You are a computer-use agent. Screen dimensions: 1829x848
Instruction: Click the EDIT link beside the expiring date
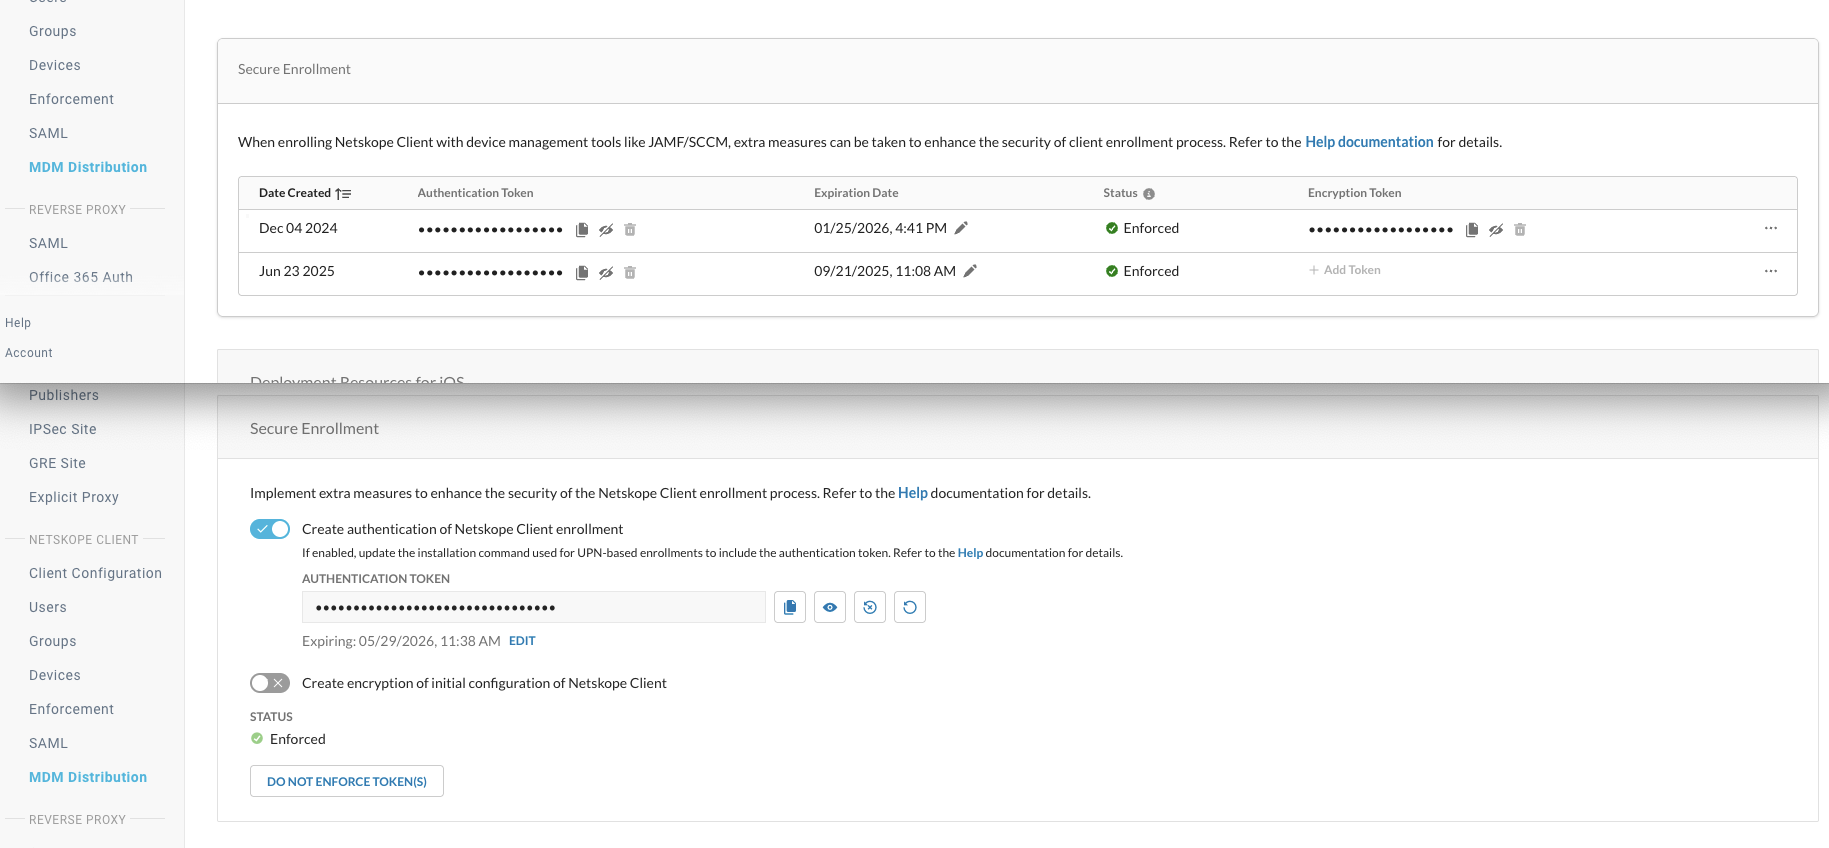coord(522,641)
